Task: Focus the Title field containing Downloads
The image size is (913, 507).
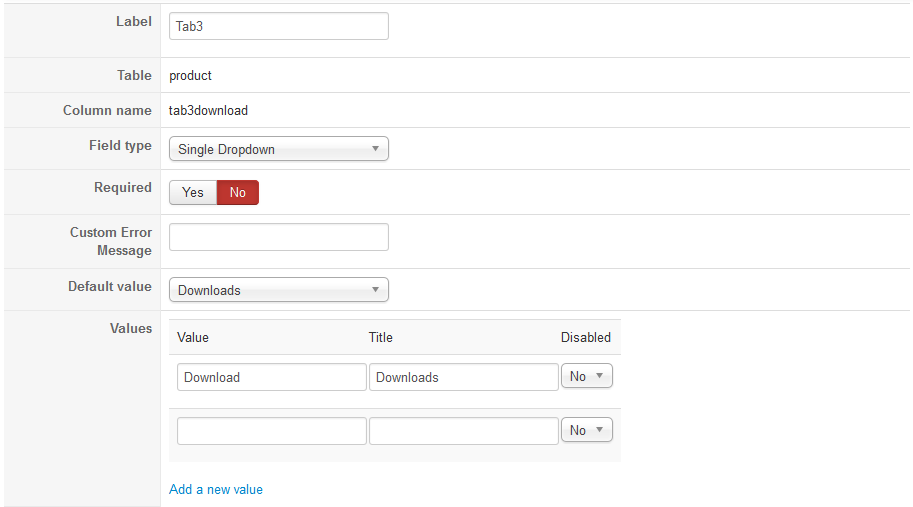Action: tap(463, 377)
